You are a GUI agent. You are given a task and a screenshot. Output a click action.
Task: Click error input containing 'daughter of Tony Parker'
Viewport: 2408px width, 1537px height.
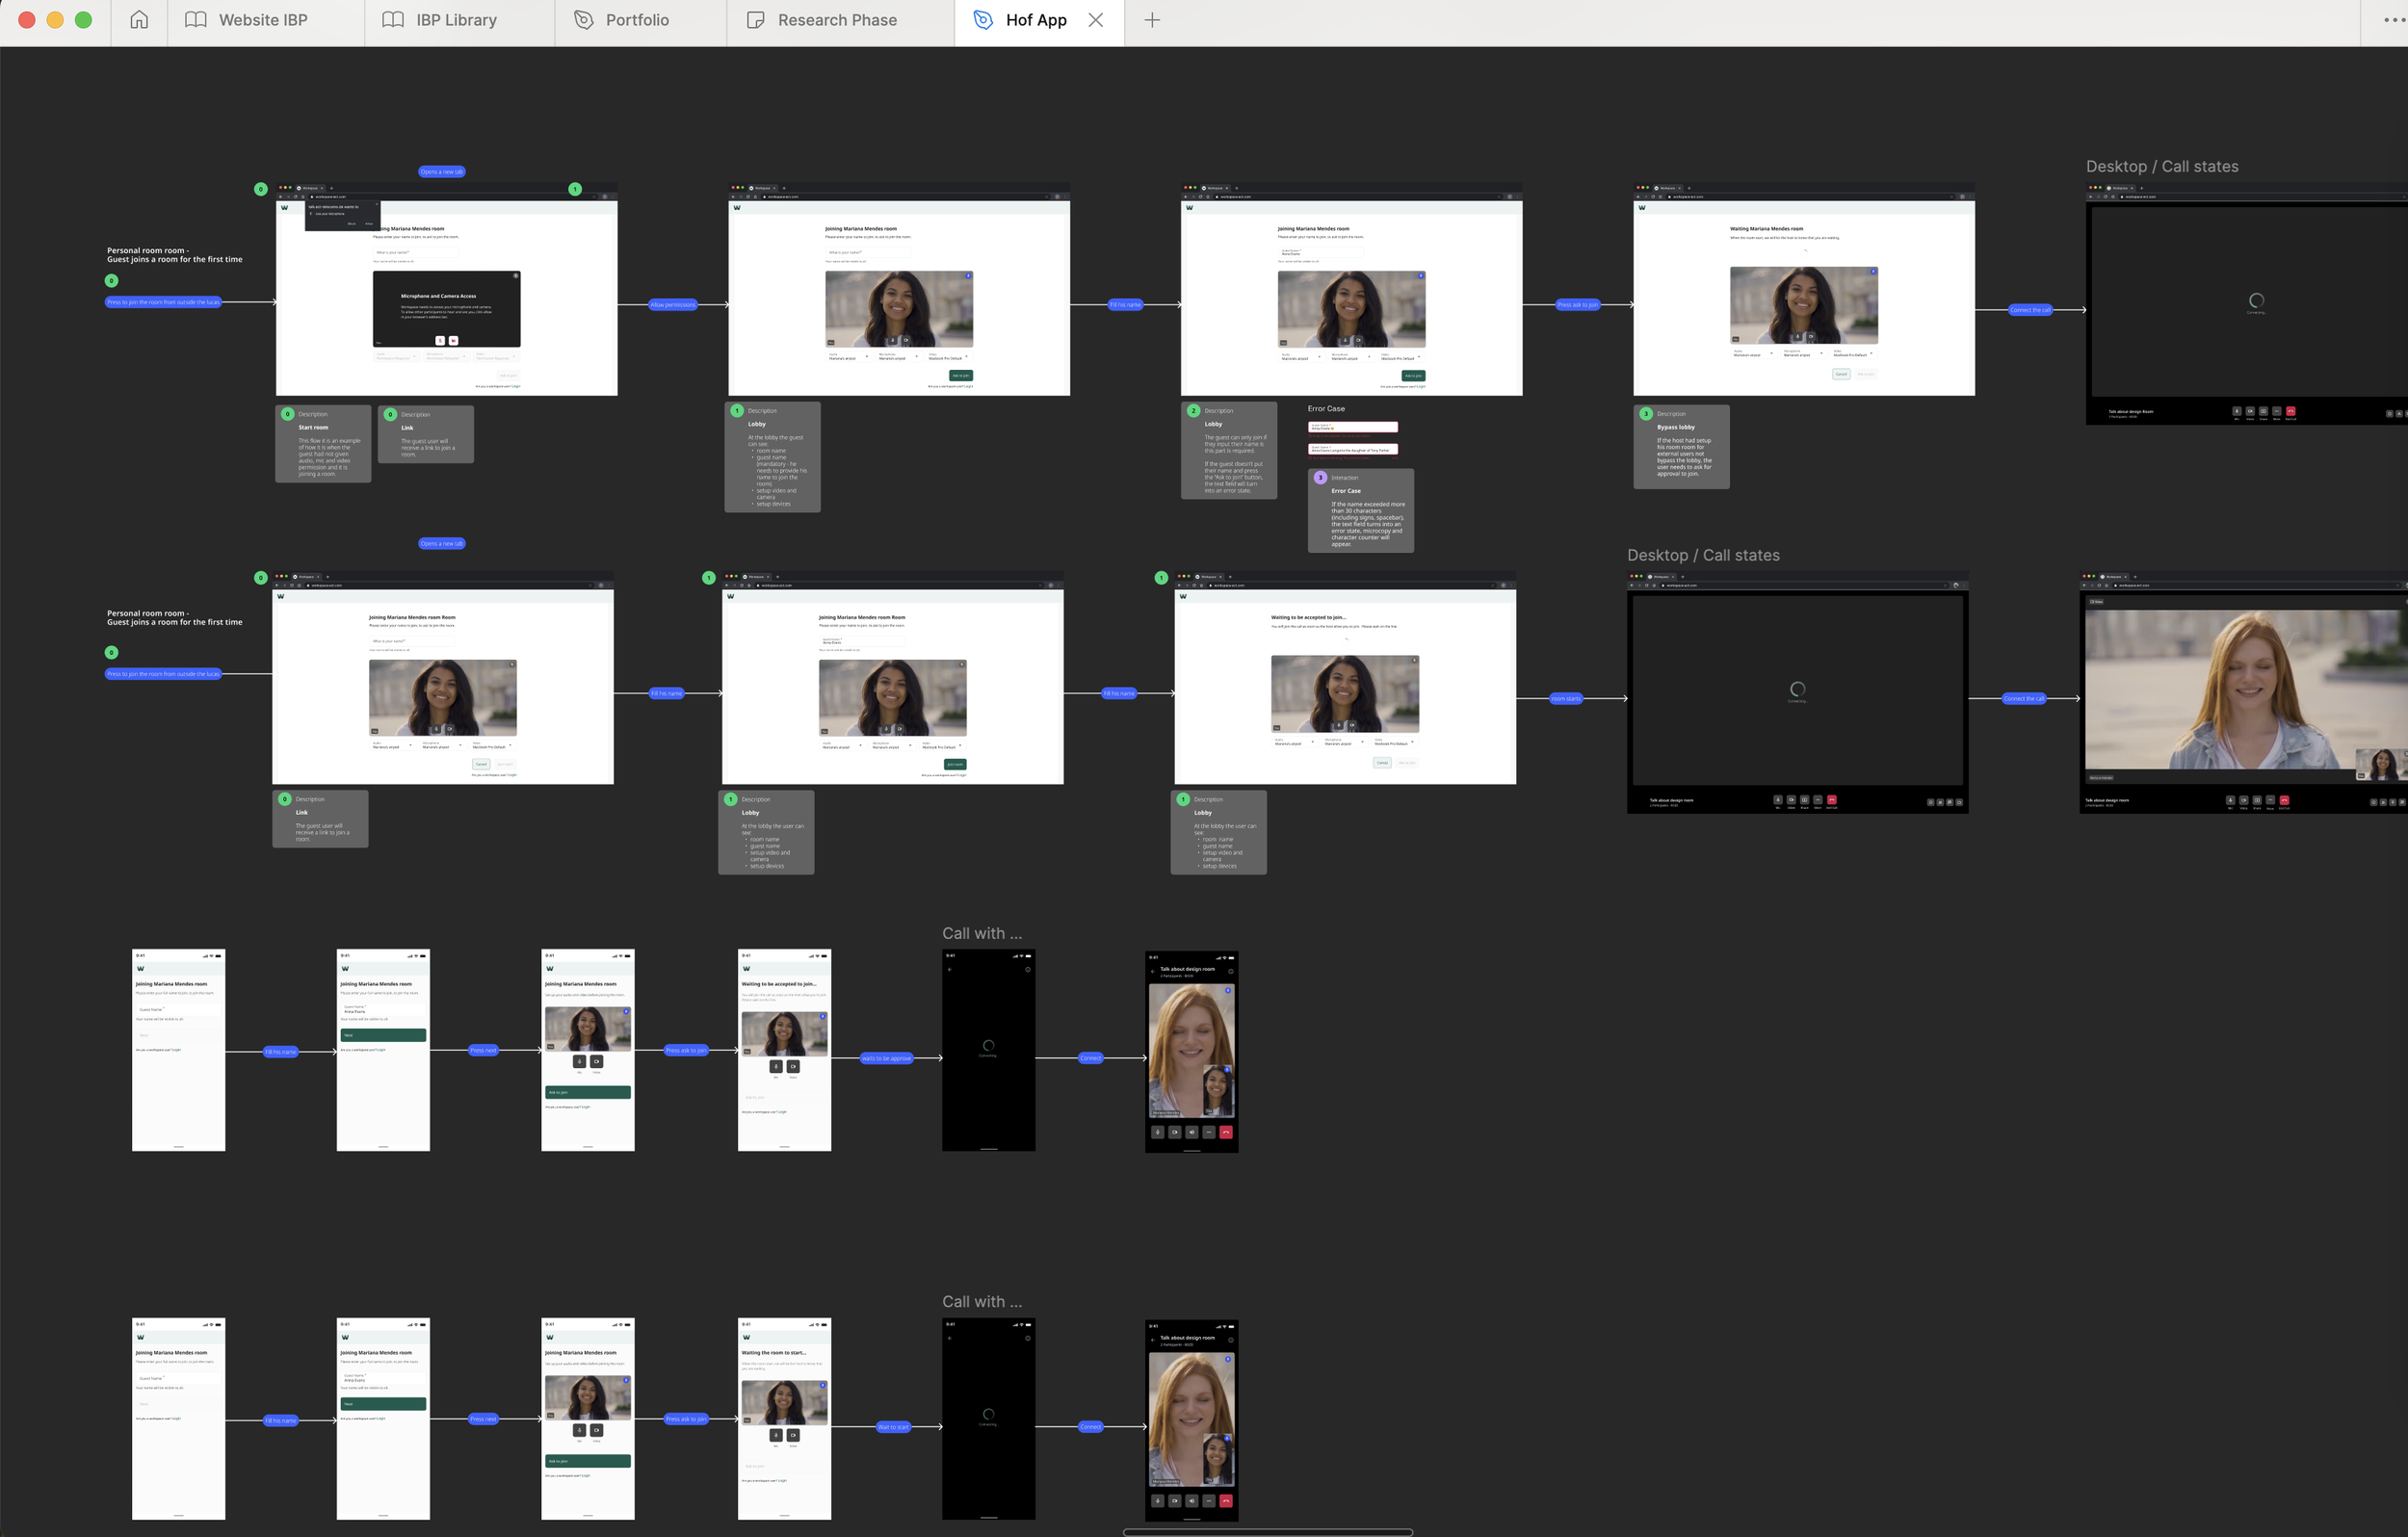pyautogui.click(x=1353, y=450)
